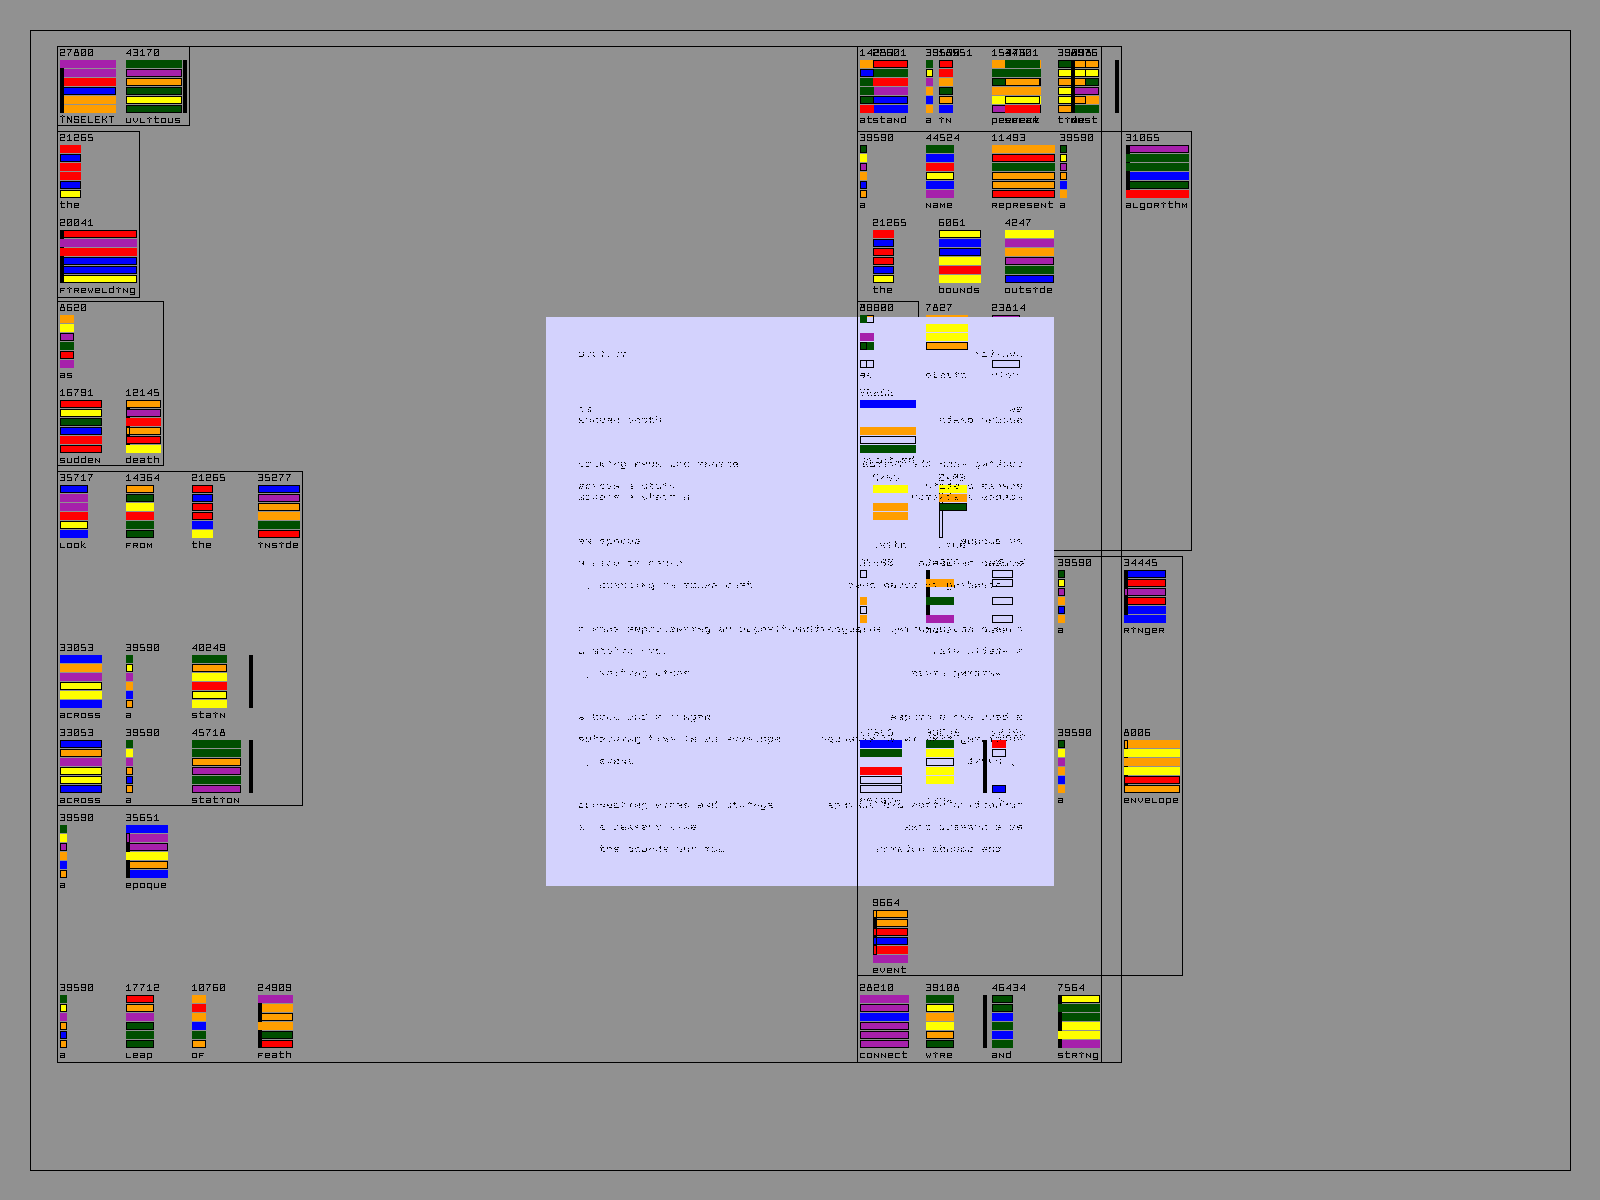This screenshot has height=1200, width=1600.
Task: Select the "death" color bar block
Action: coord(143,426)
